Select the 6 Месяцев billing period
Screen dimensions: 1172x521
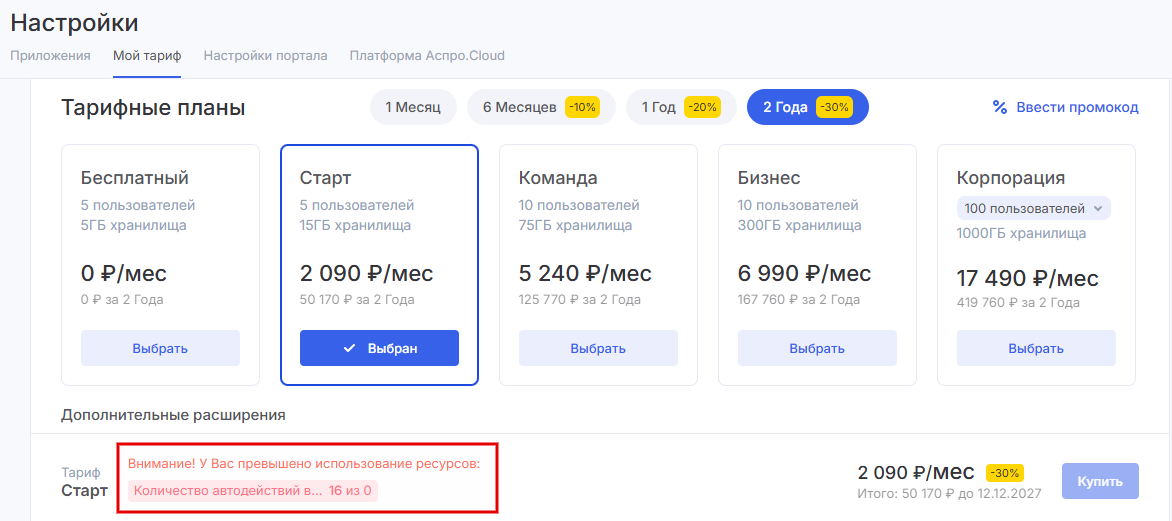point(540,107)
